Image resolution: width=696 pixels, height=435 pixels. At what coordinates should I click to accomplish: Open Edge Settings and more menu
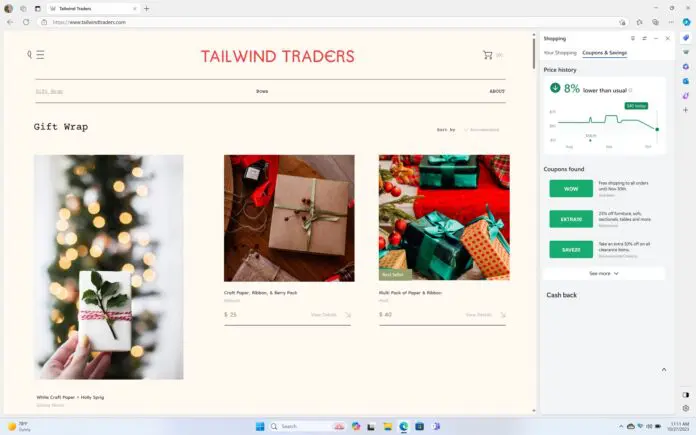click(671, 22)
